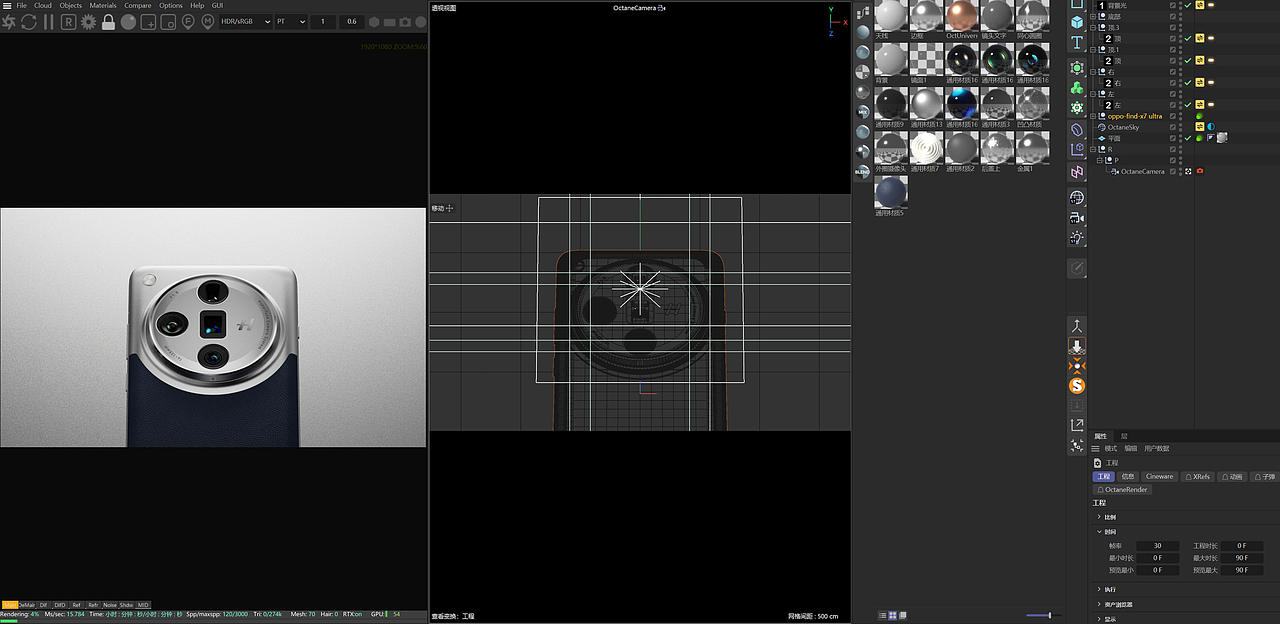Viewport: 1280px width, 624px height.
Task: Toggle the lock resolution padlock icon
Action: 108,21
